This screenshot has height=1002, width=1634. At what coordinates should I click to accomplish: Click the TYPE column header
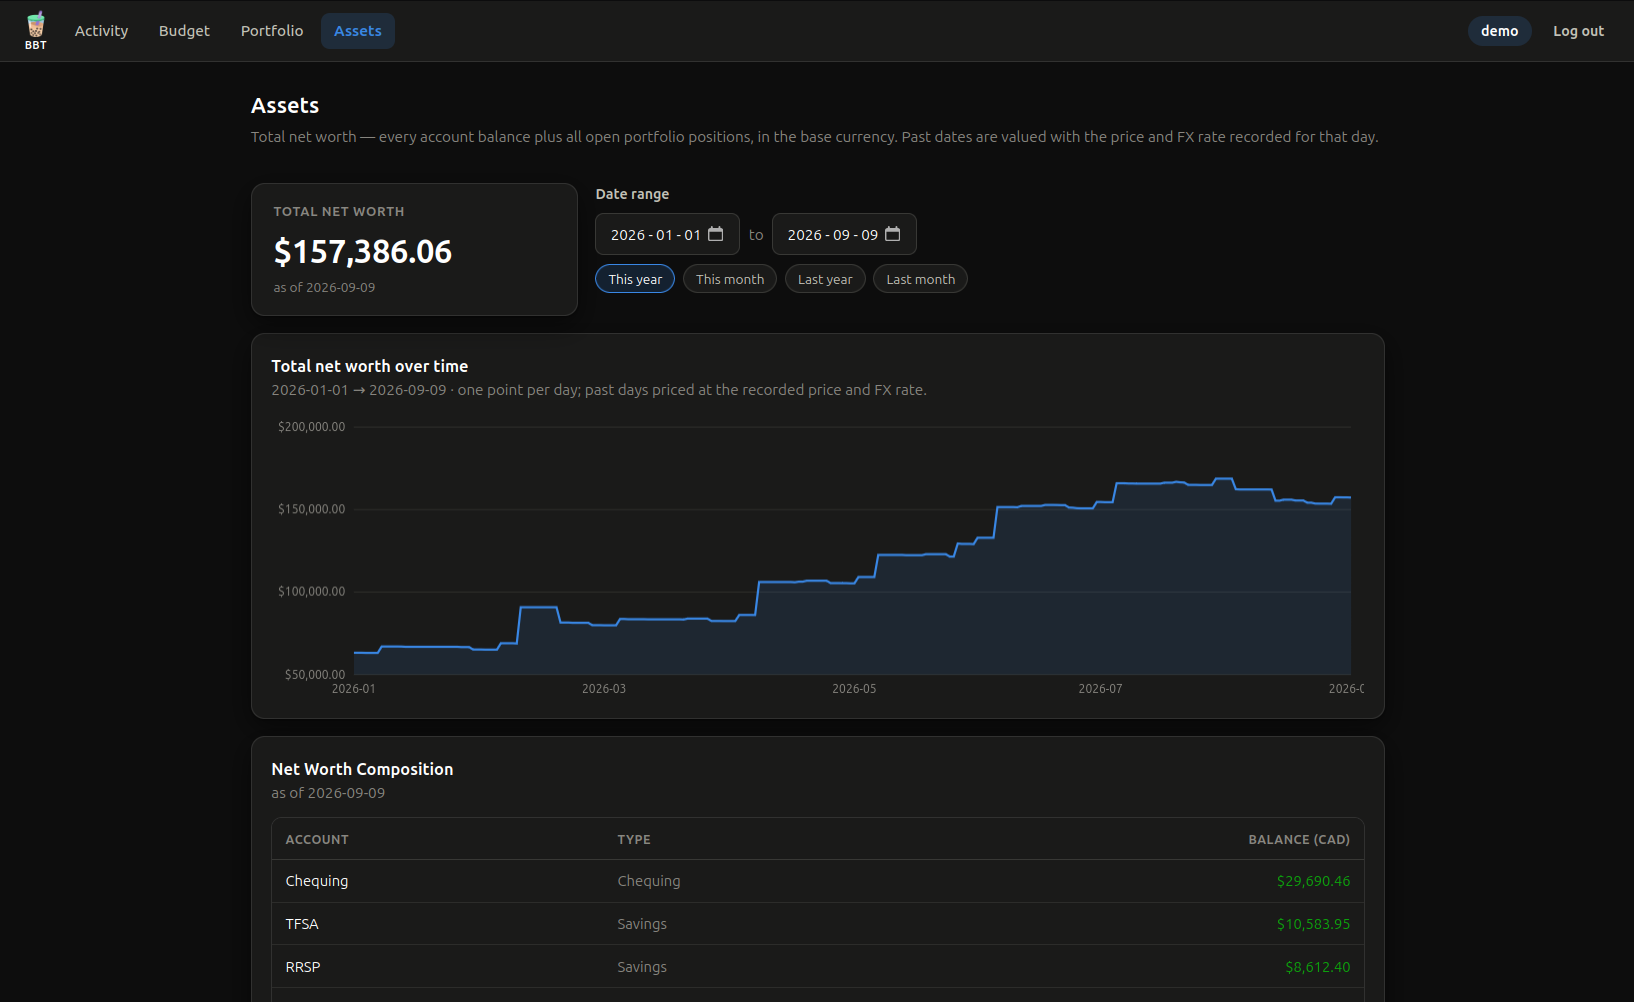pyautogui.click(x=634, y=840)
